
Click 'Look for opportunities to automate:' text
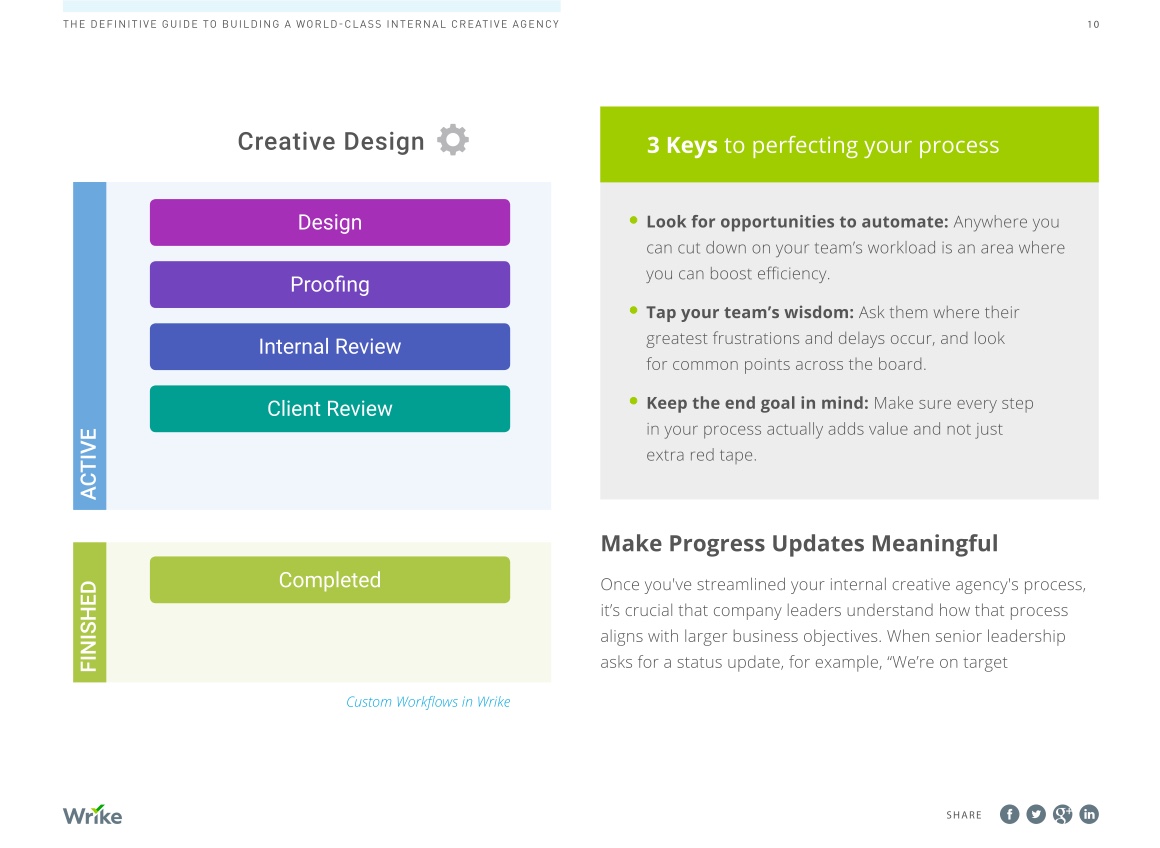pos(797,221)
